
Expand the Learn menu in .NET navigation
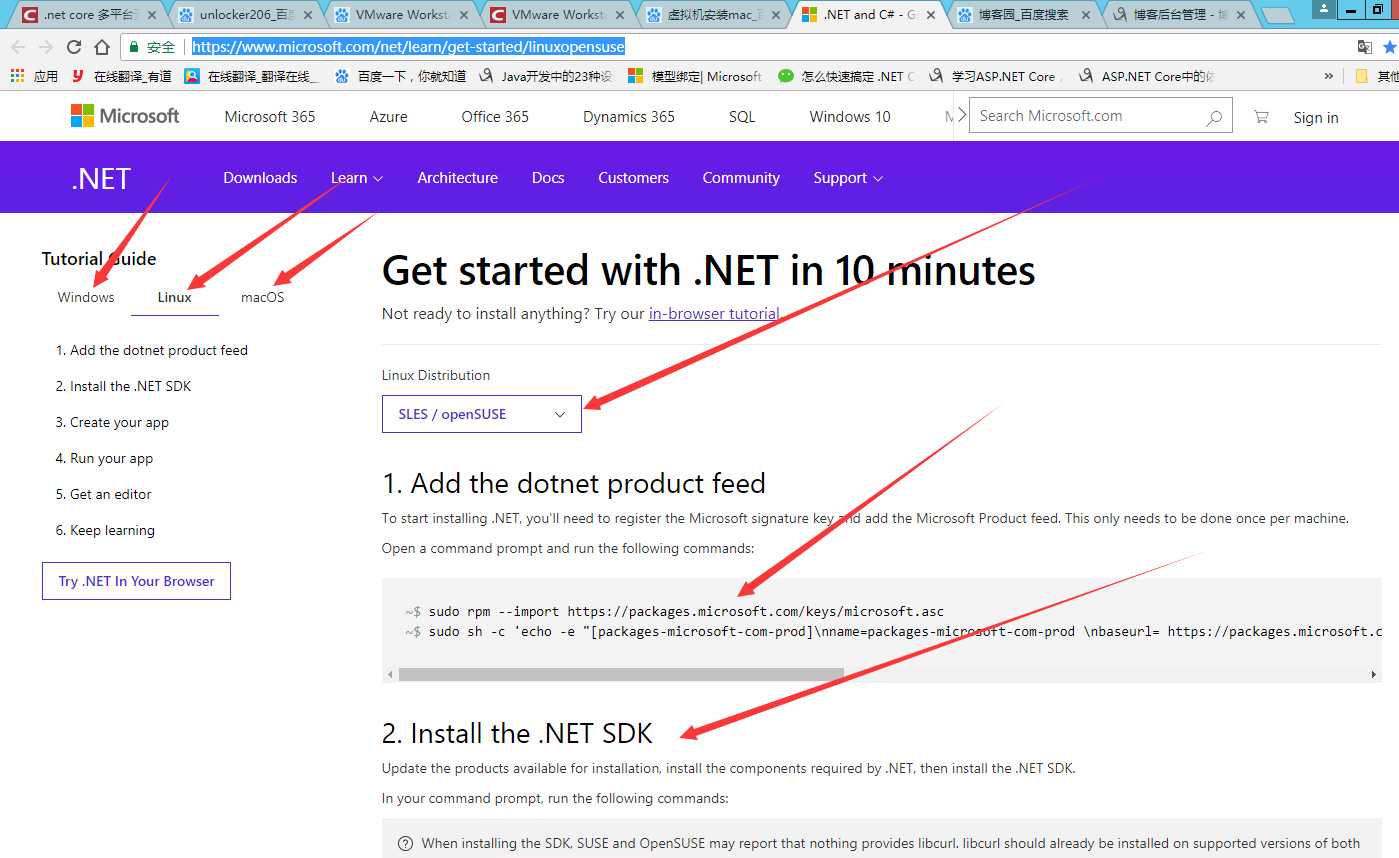357,178
